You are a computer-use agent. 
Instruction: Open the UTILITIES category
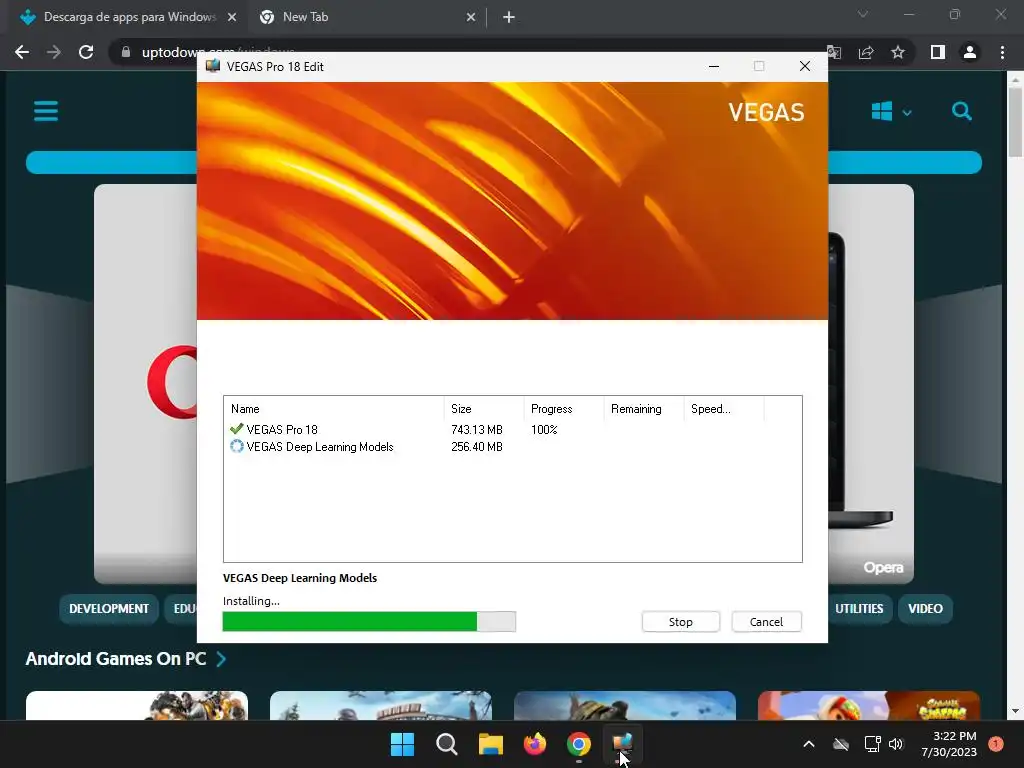[859, 609]
